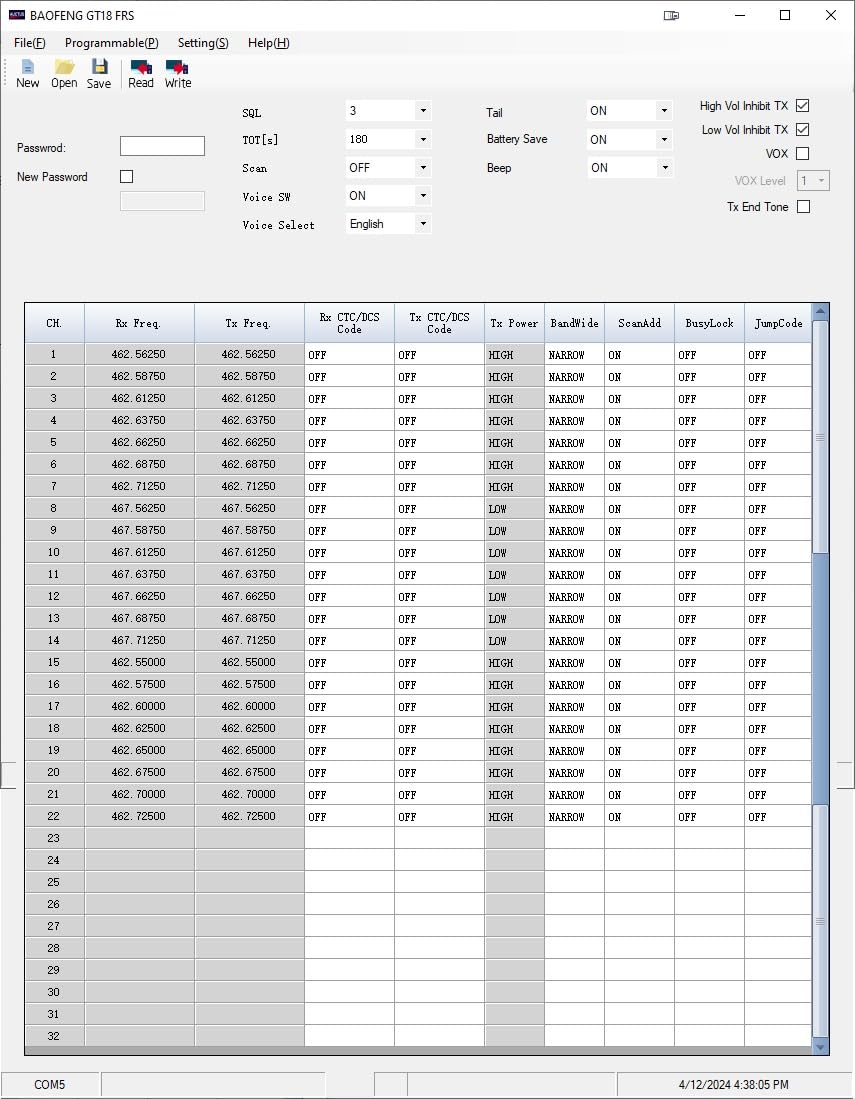Open the File menu

[29, 43]
